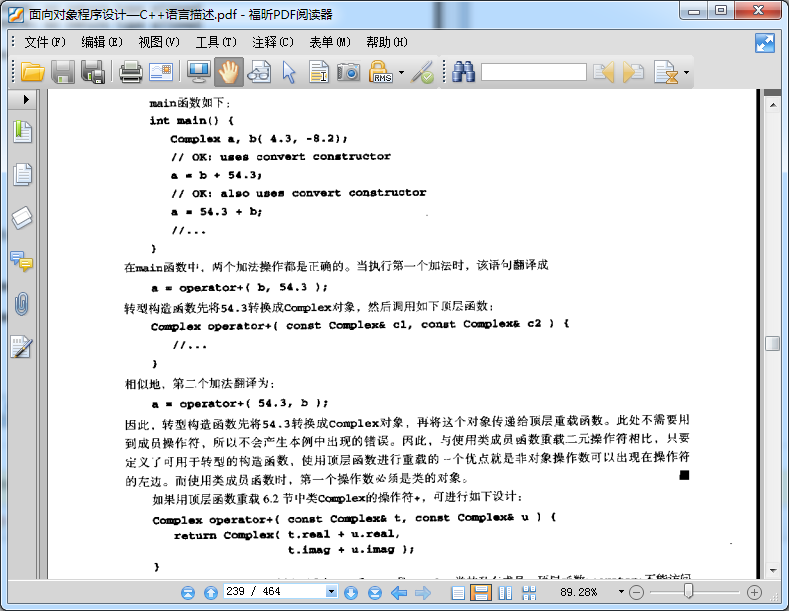Go to previous search result
Viewport: 789px width, 611px height.
(604, 72)
